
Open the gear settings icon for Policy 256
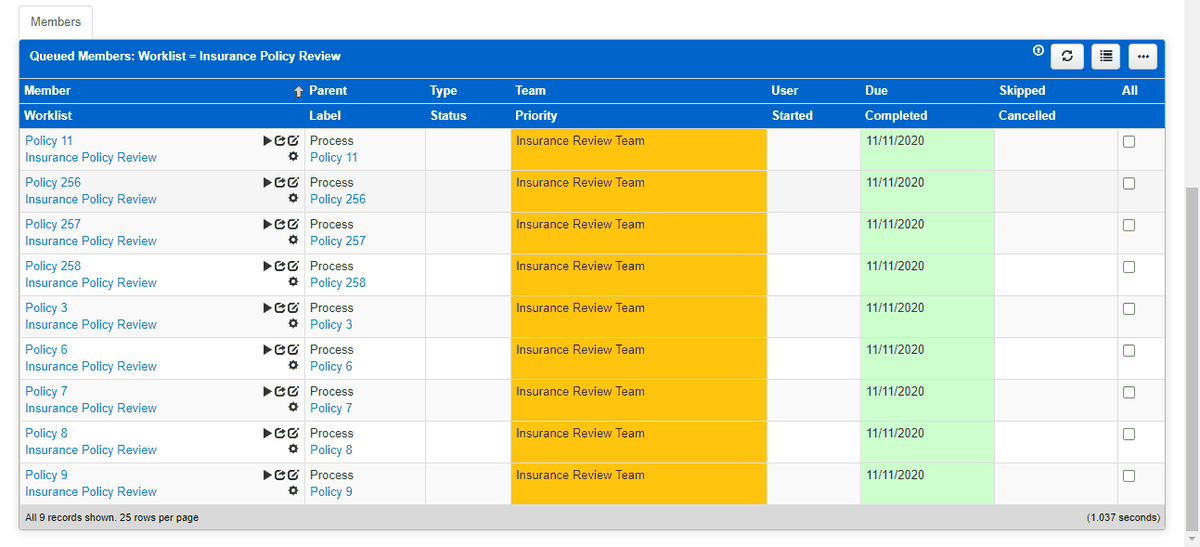pos(293,199)
